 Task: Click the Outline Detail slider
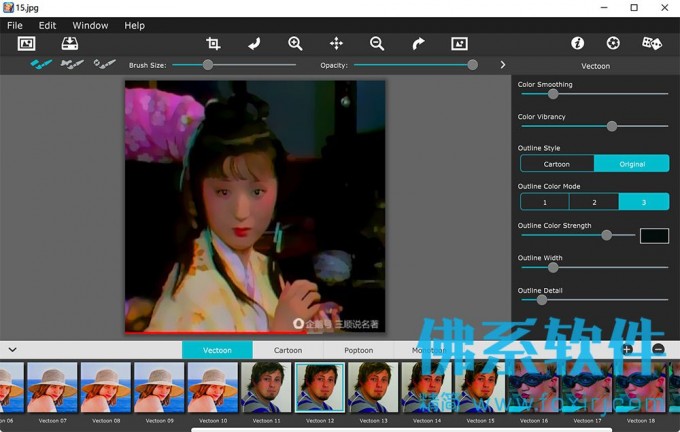(595, 300)
